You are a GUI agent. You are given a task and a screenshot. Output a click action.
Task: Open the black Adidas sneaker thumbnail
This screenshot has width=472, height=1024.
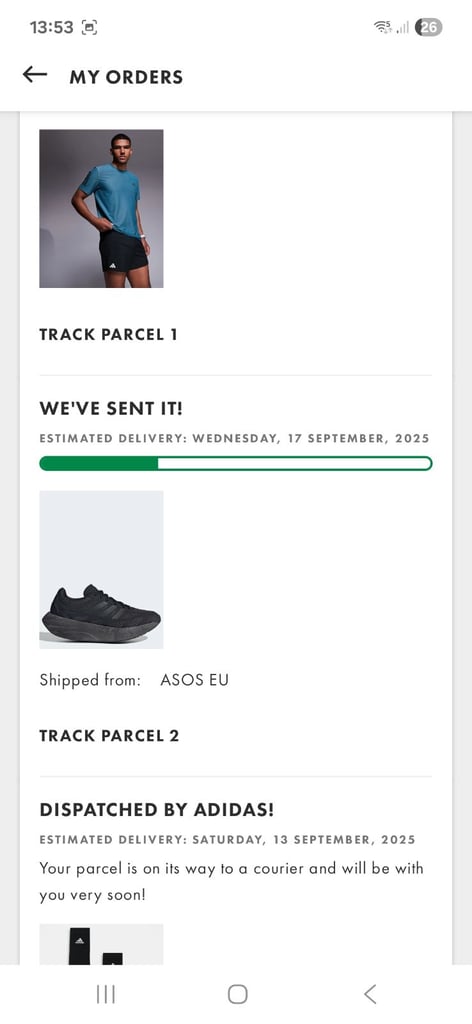(x=101, y=569)
